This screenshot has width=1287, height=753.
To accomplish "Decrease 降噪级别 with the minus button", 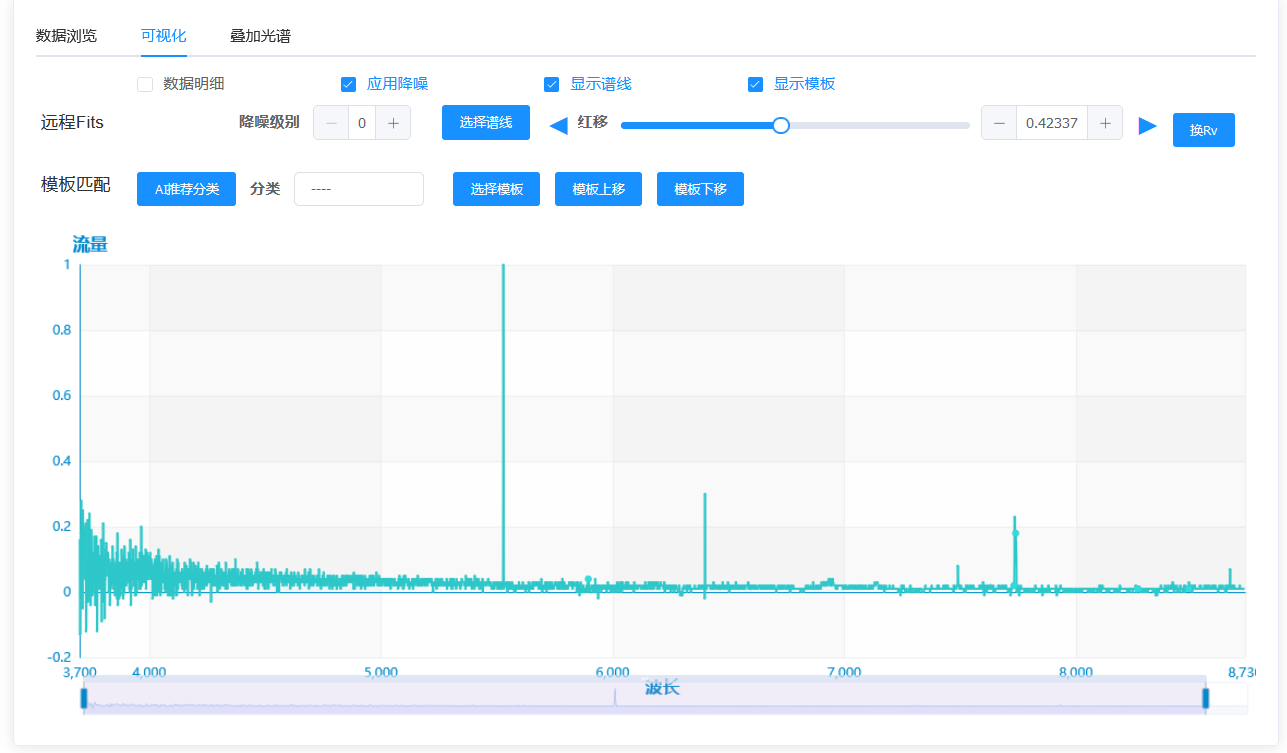I will [331, 123].
